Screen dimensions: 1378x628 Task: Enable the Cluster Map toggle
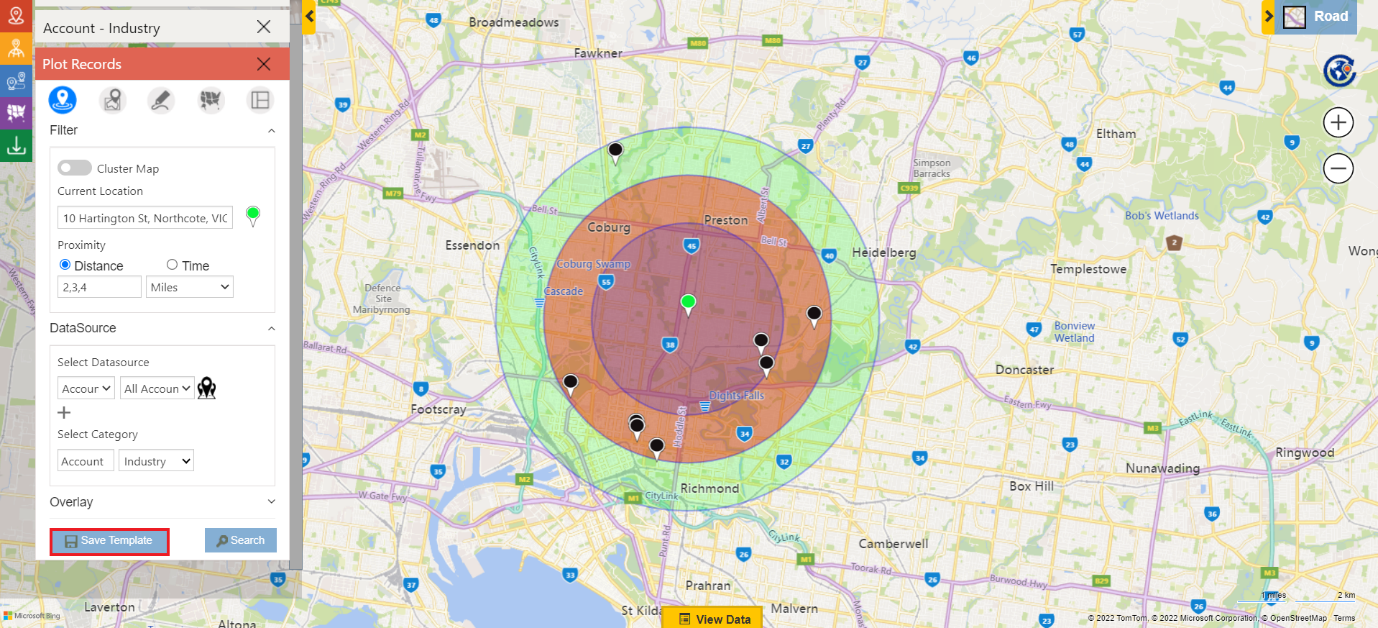click(x=74, y=168)
